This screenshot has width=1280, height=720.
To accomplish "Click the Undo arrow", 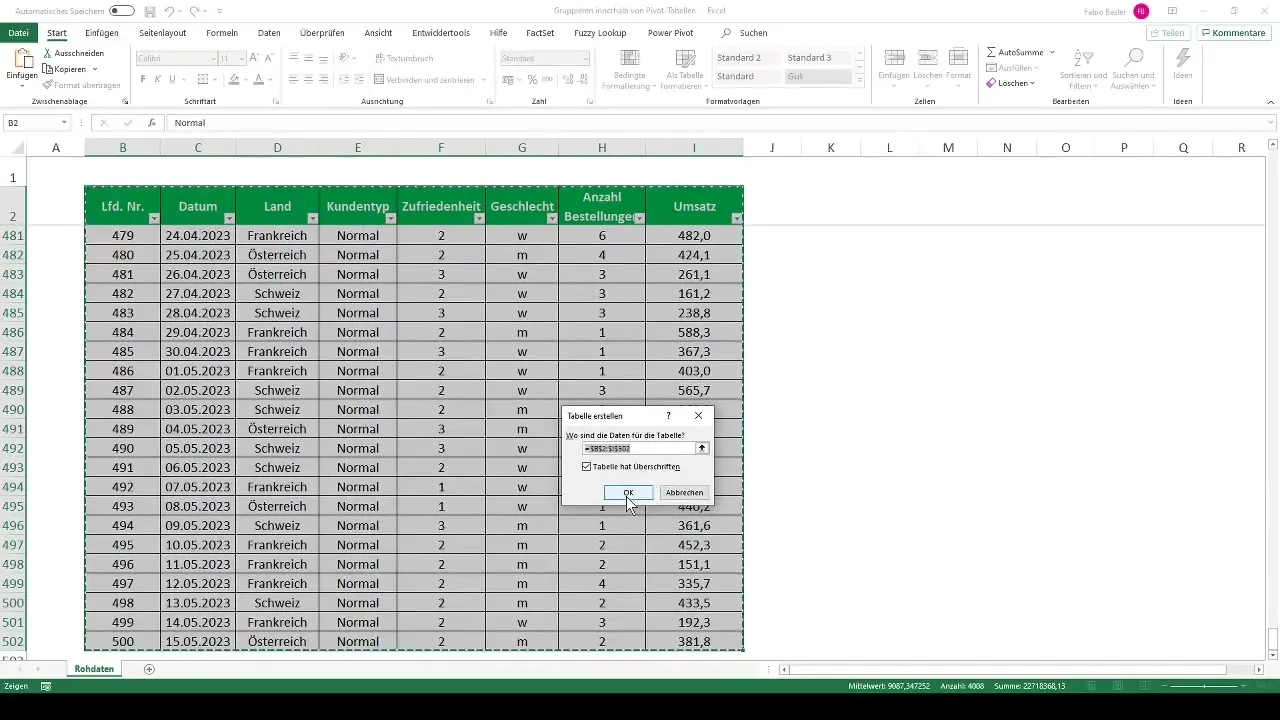I will pyautogui.click(x=170, y=11).
